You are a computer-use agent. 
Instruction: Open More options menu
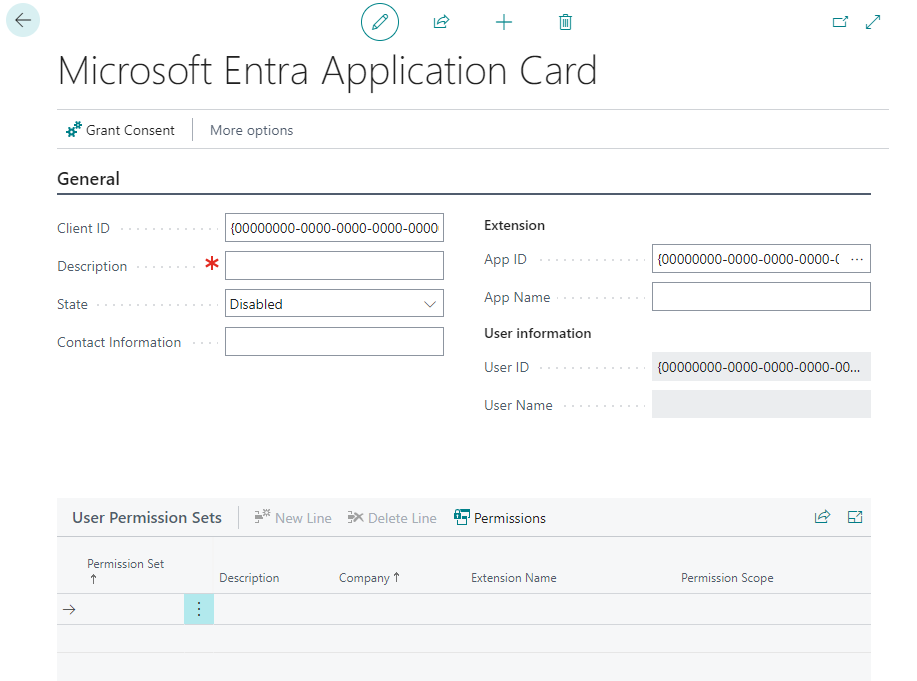click(x=251, y=130)
